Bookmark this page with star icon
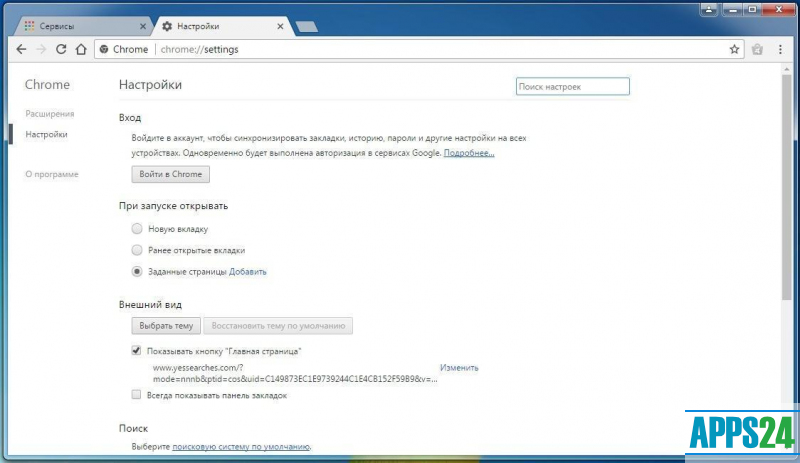The image size is (800, 463). click(734, 49)
